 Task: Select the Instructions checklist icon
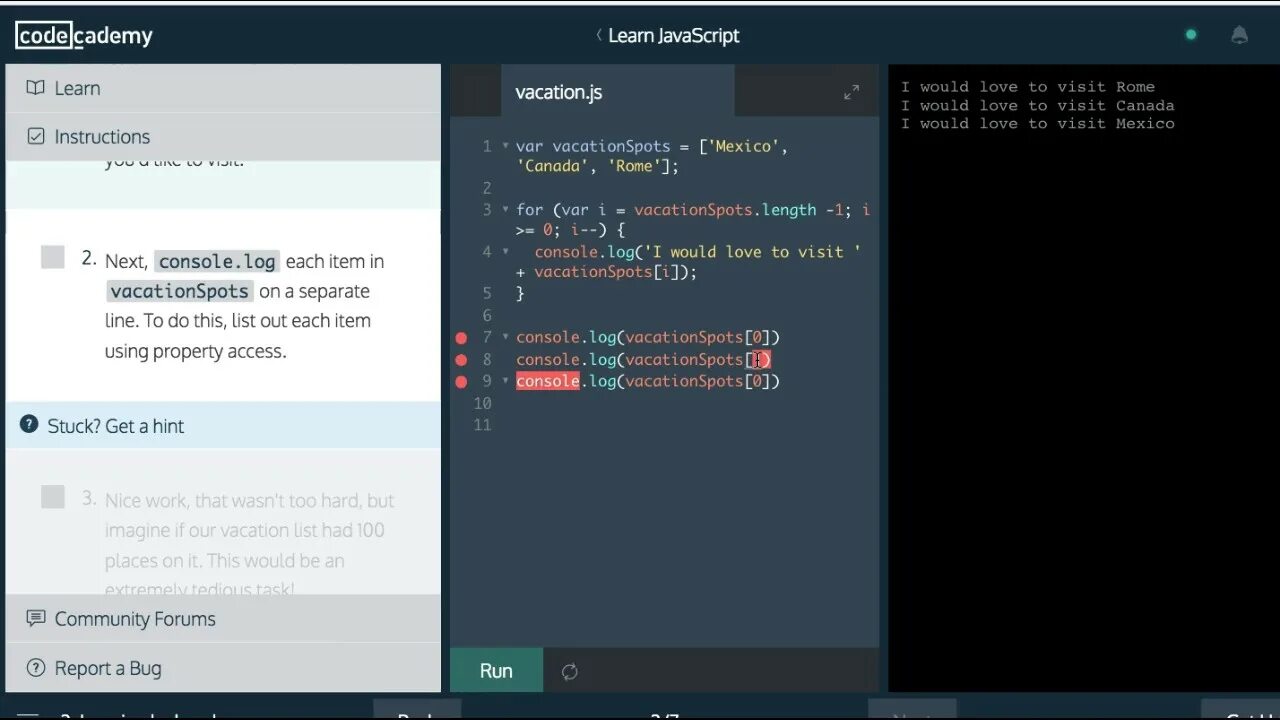[36, 136]
